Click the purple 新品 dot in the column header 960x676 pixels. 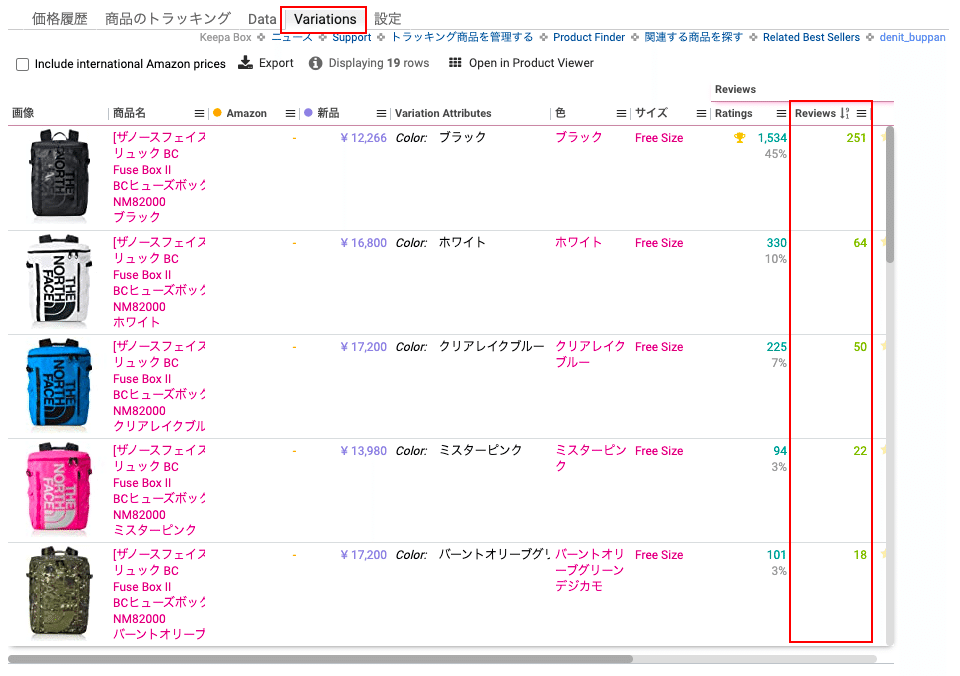tap(308, 113)
